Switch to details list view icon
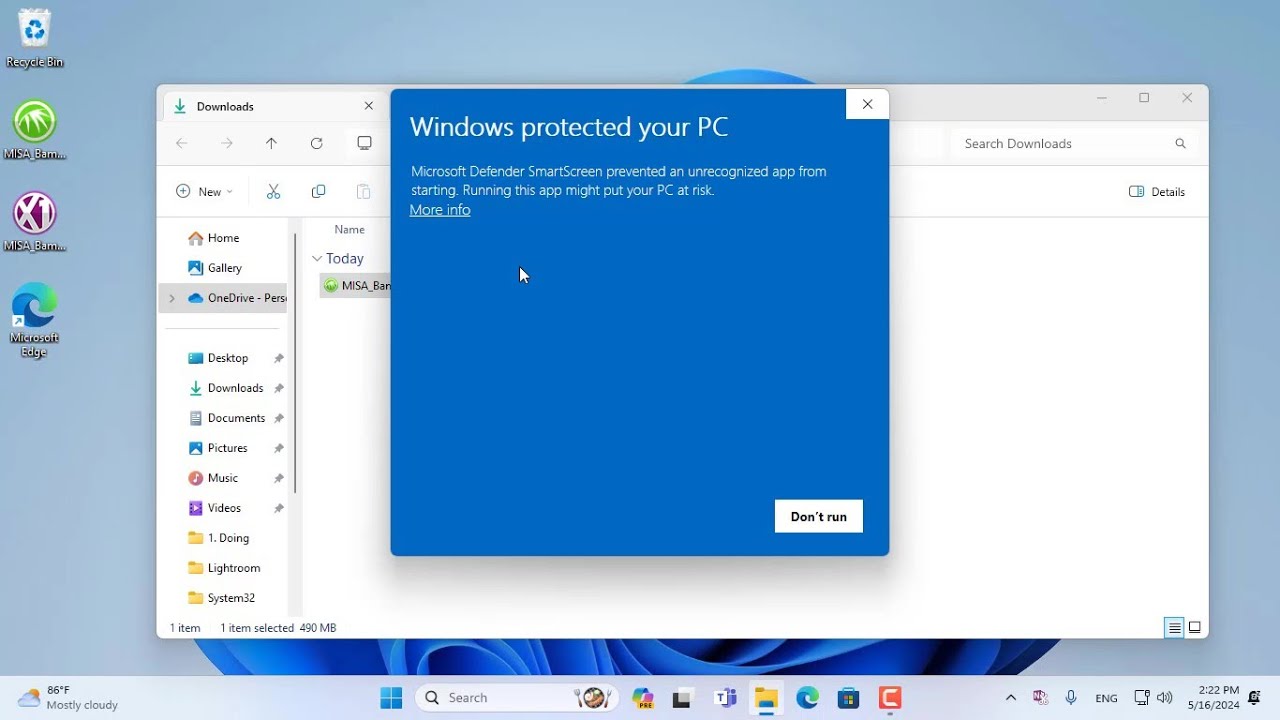The height and width of the screenshot is (720, 1280). [1174, 628]
